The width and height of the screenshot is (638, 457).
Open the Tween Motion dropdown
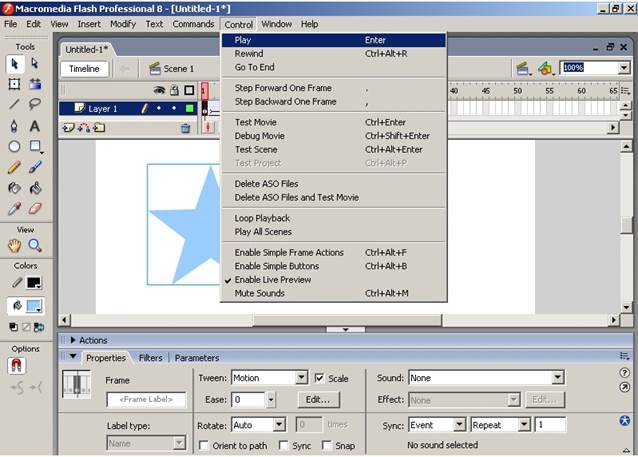pyautogui.click(x=301, y=378)
